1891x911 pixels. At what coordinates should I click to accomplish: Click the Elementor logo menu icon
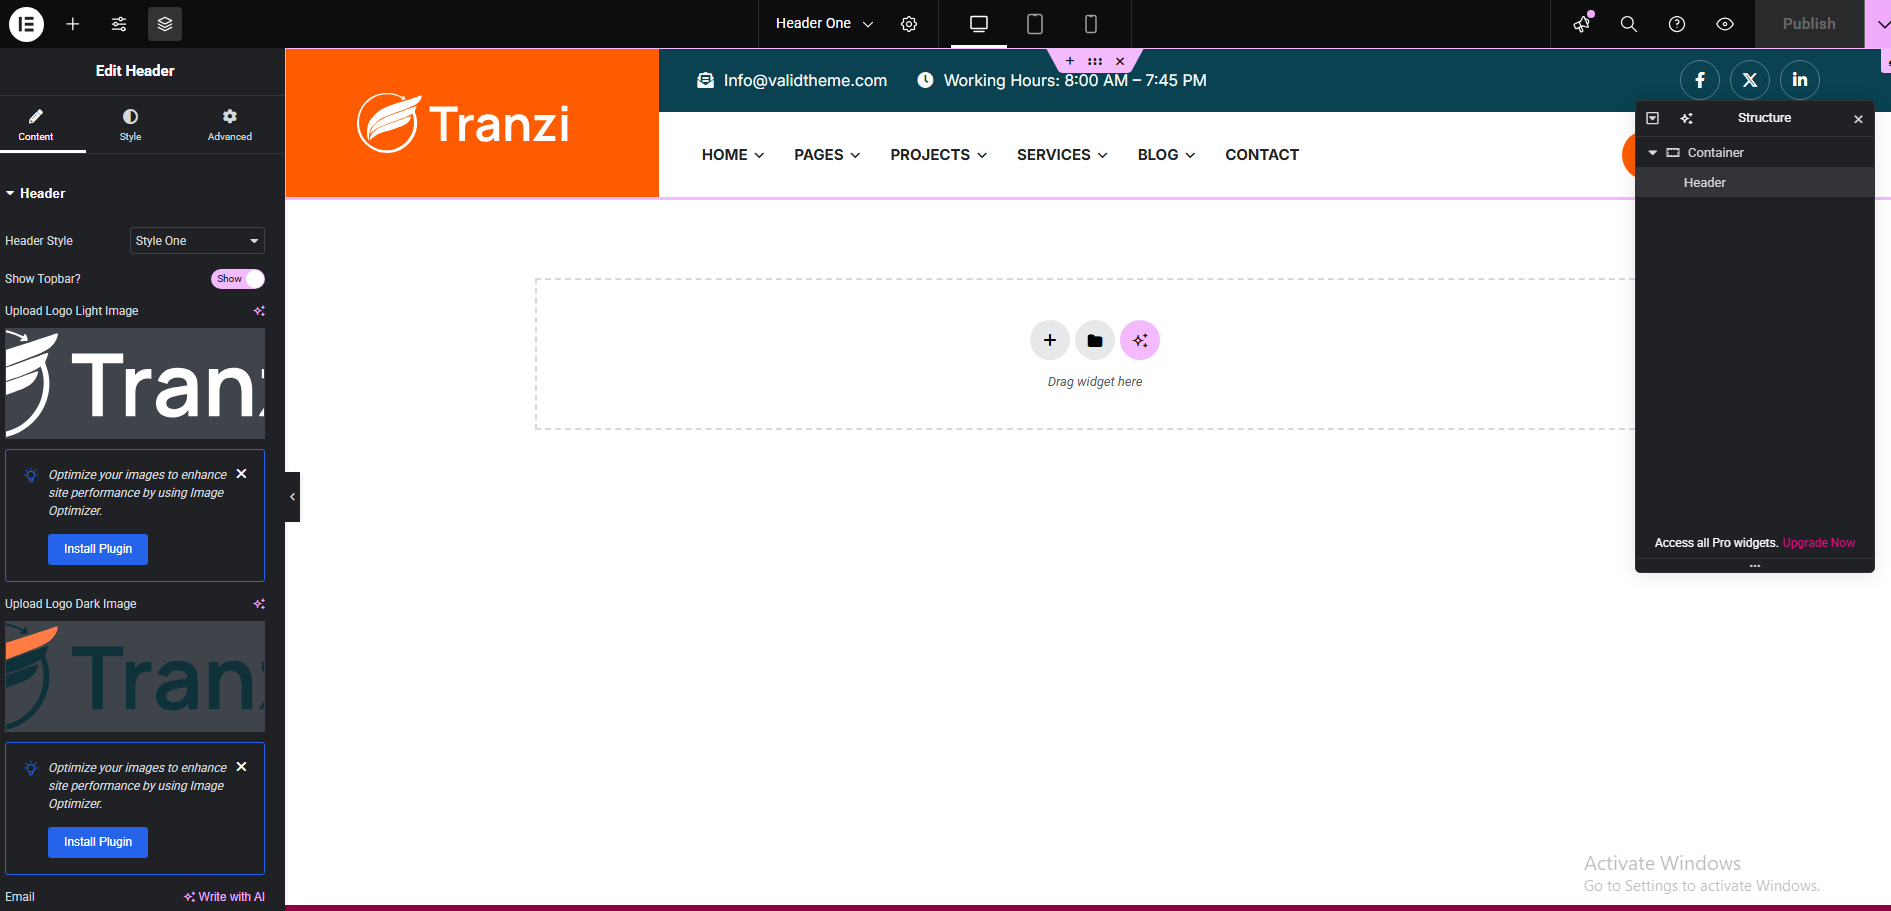pyautogui.click(x=27, y=24)
